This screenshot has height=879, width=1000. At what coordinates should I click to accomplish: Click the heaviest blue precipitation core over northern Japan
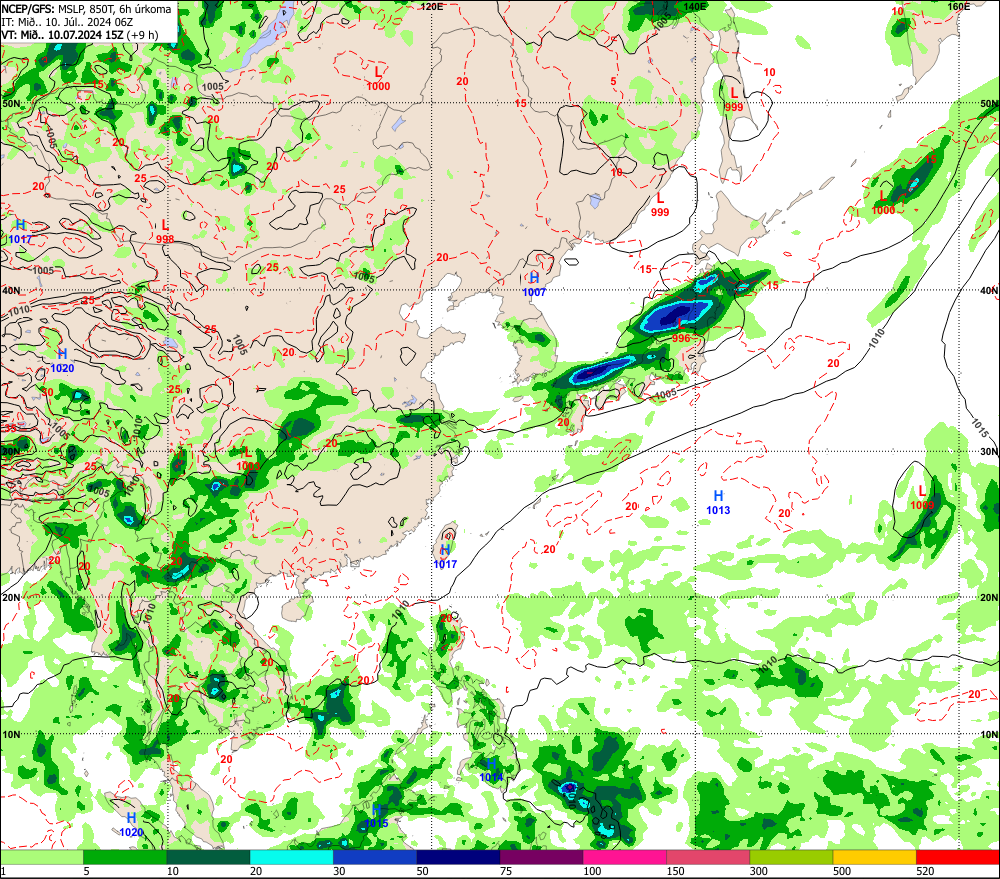(x=677, y=314)
